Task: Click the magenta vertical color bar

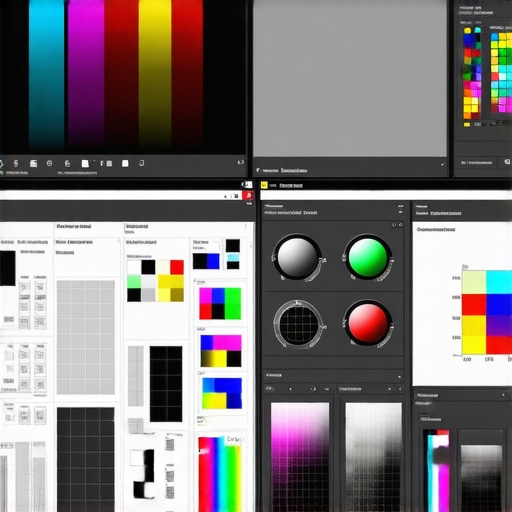Action: tap(86, 72)
